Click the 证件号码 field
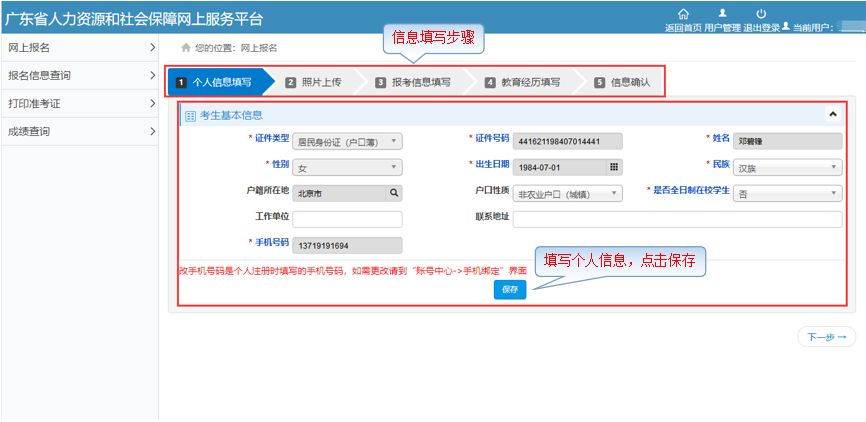This screenshot has width=866, height=422. [568, 142]
